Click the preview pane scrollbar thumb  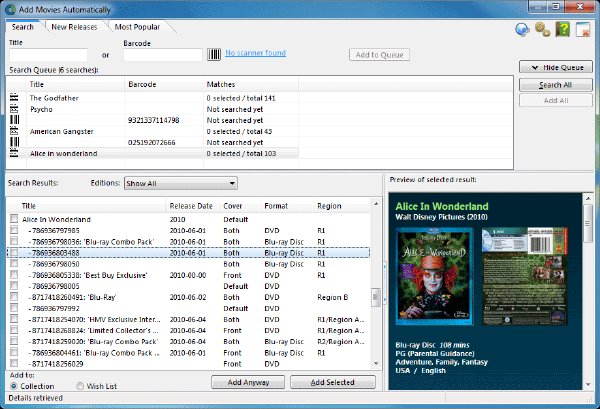588,223
